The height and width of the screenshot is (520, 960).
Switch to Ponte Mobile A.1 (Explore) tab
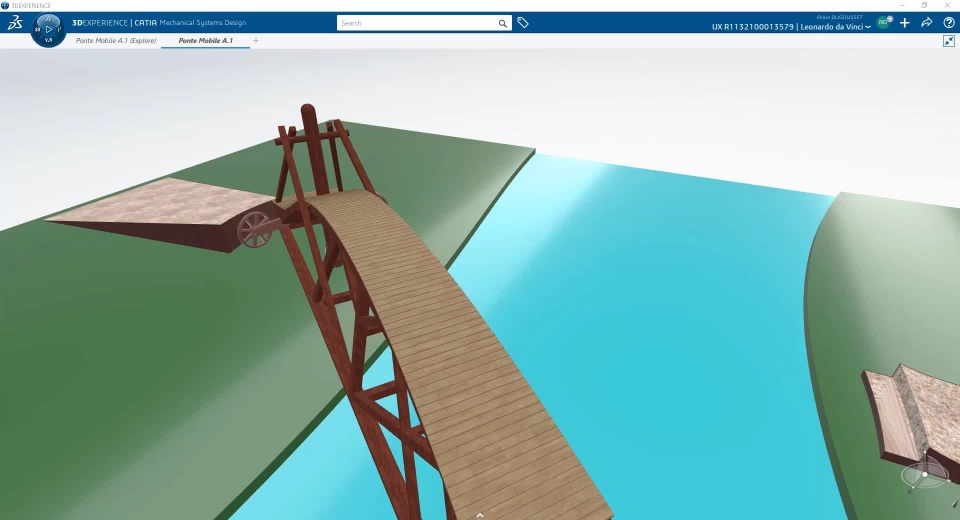point(116,40)
